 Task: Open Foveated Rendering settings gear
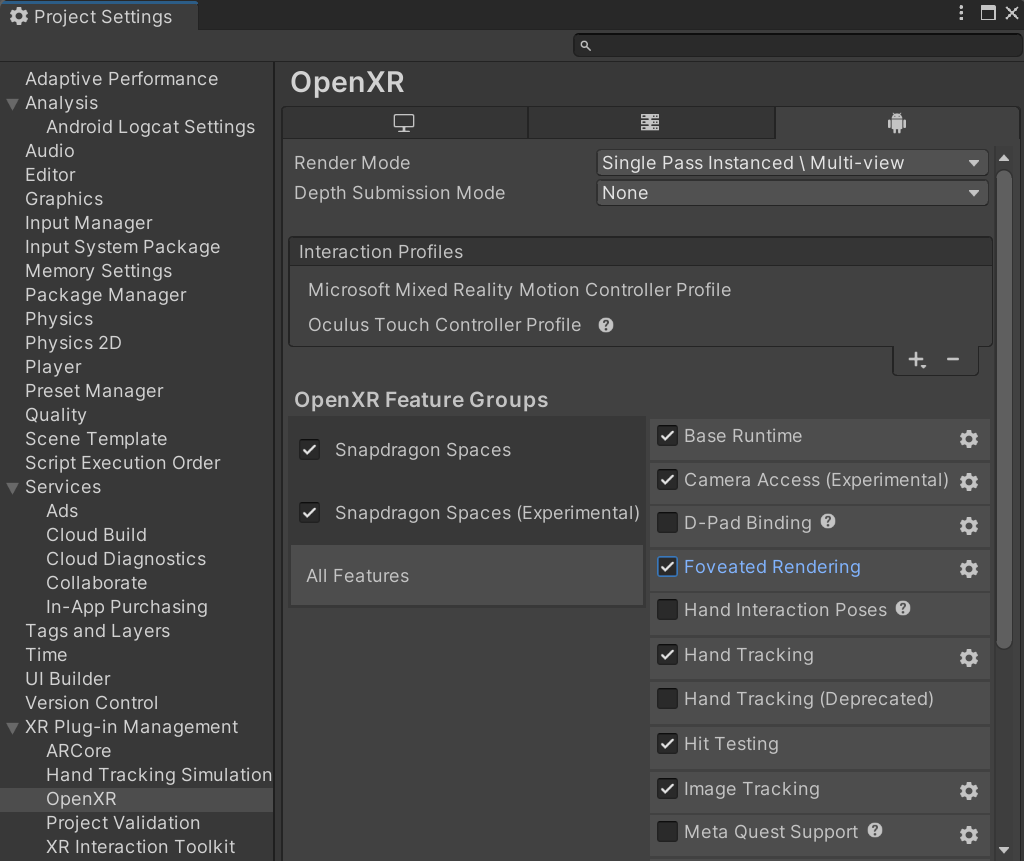[x=968, y=568]
